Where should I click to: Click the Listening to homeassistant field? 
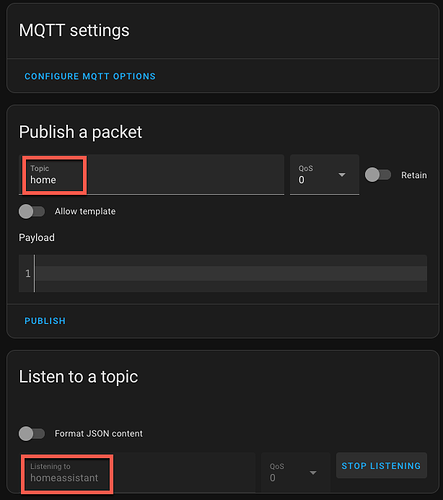137,472
